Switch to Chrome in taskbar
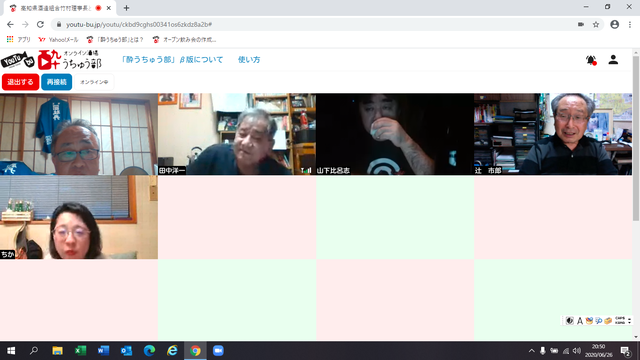640x360 pixels. point(195,351)
